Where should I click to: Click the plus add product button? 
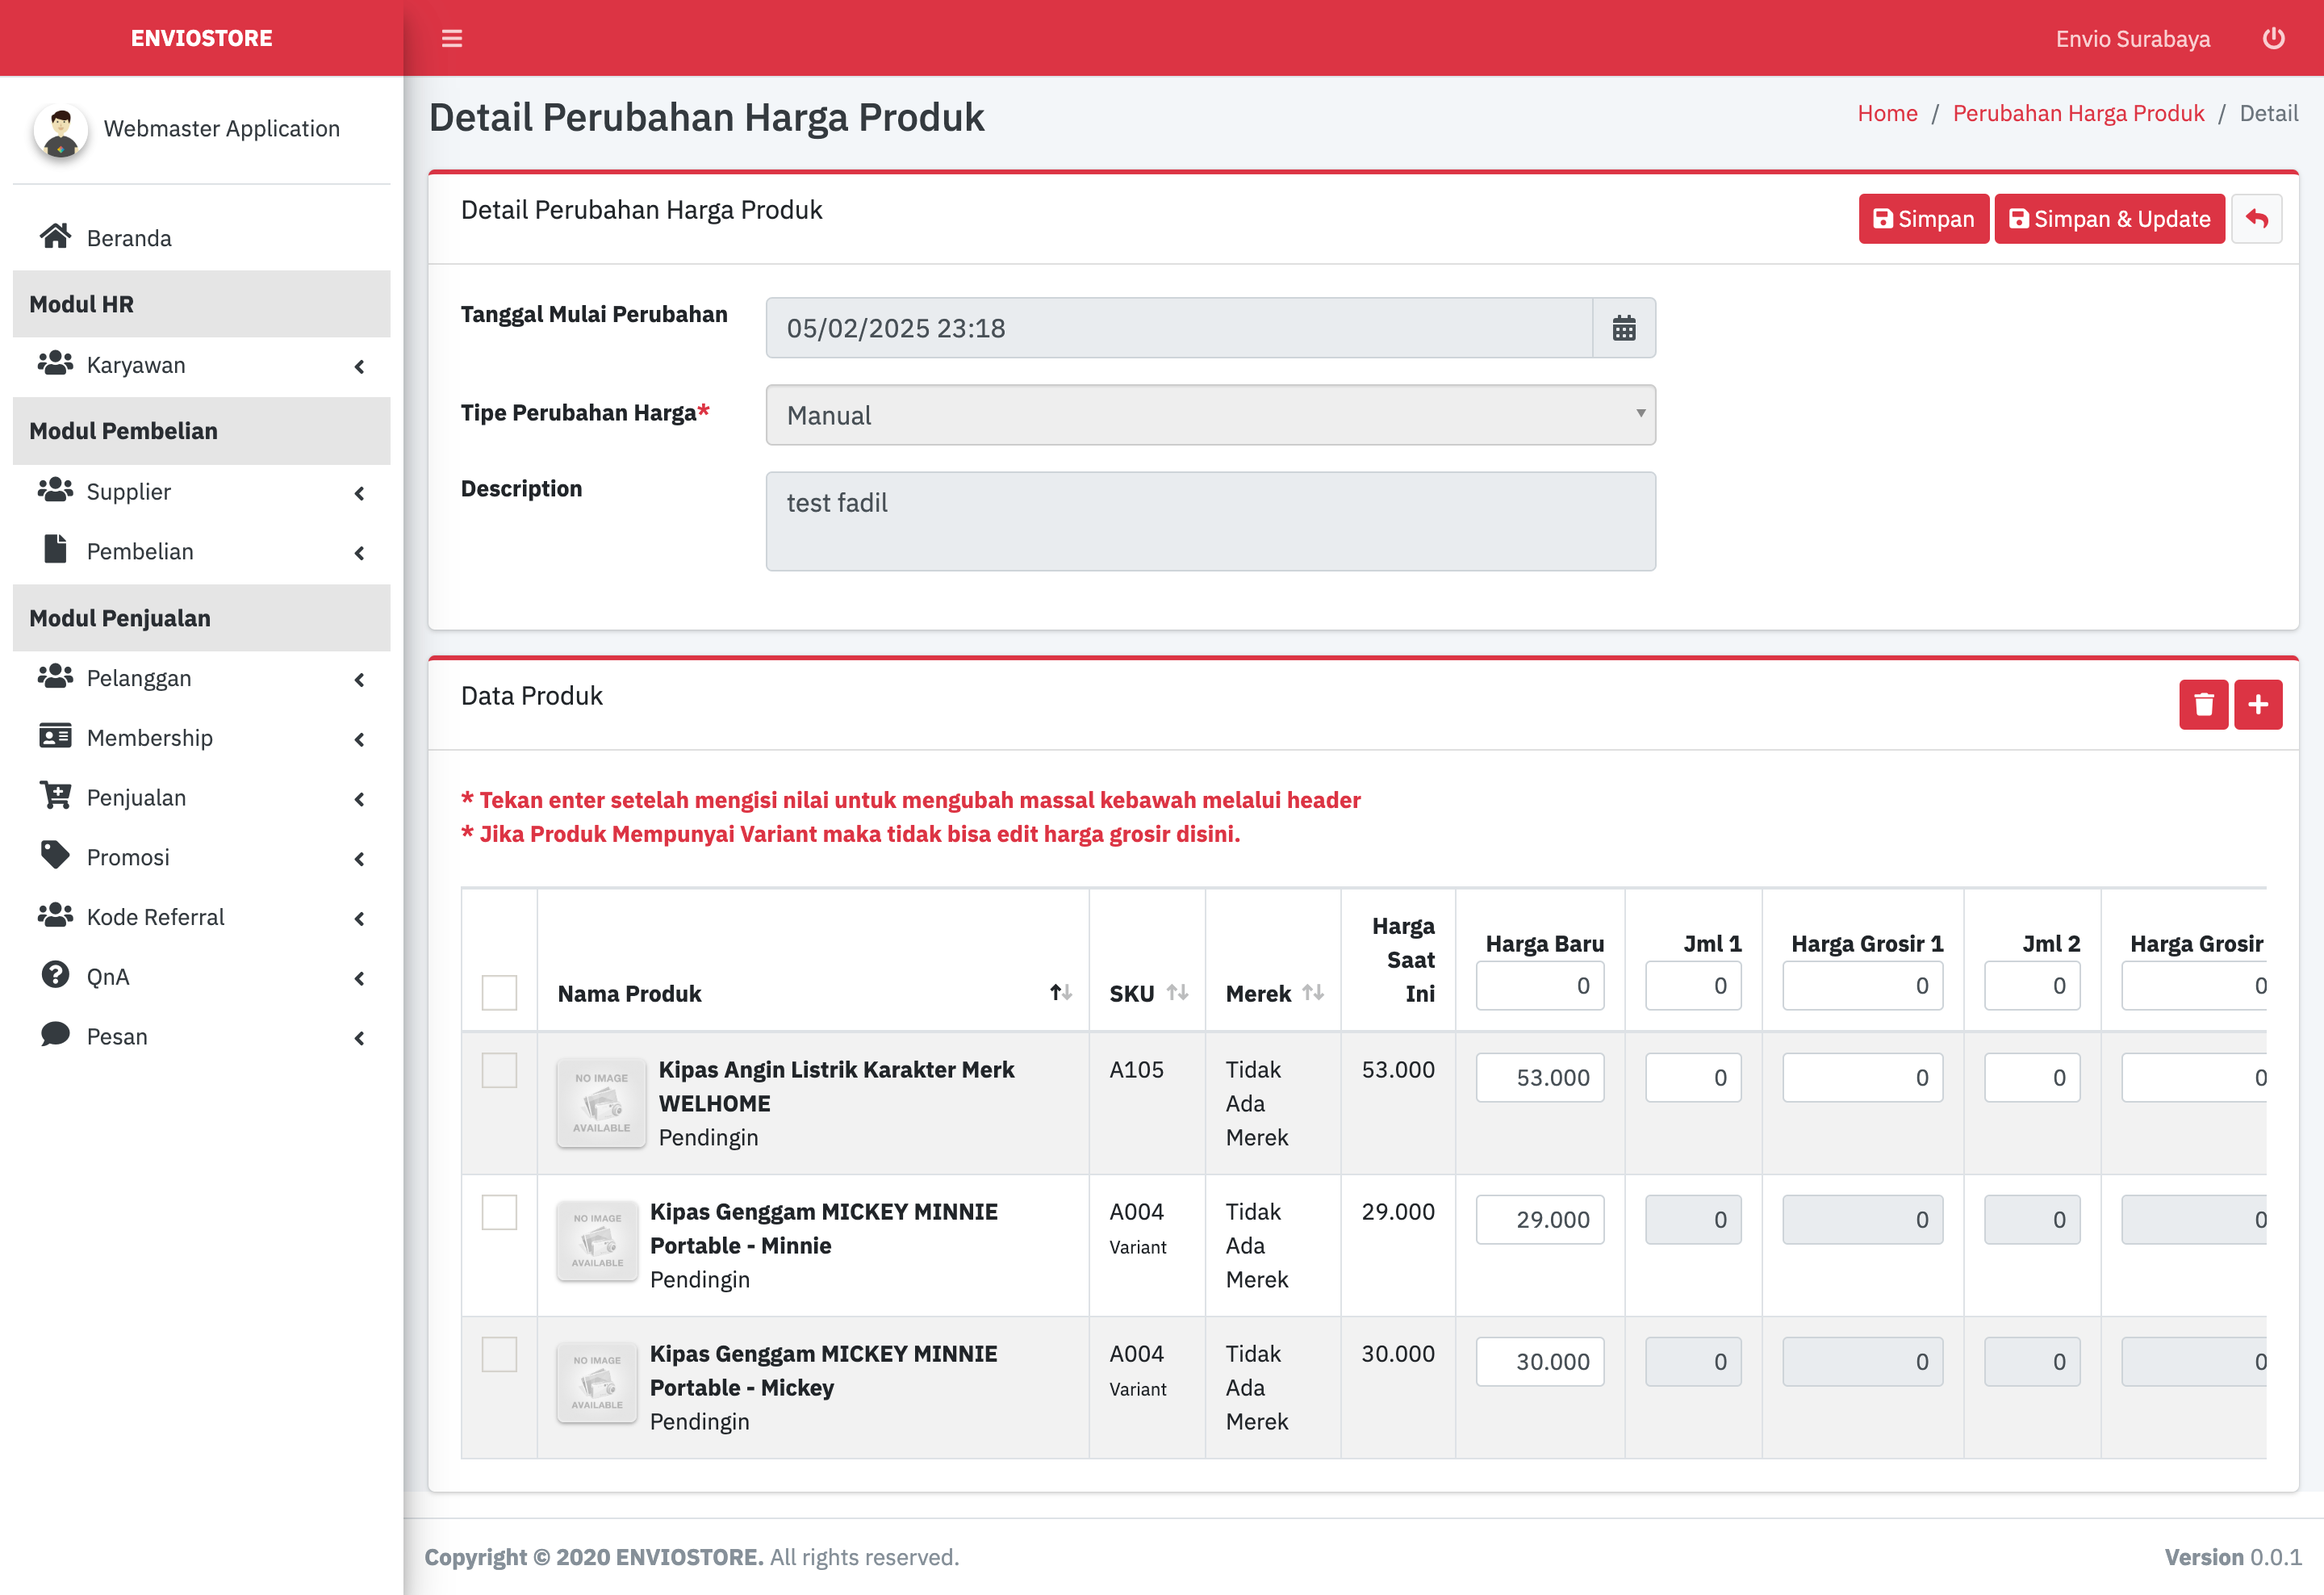(x=2258, y=705)
